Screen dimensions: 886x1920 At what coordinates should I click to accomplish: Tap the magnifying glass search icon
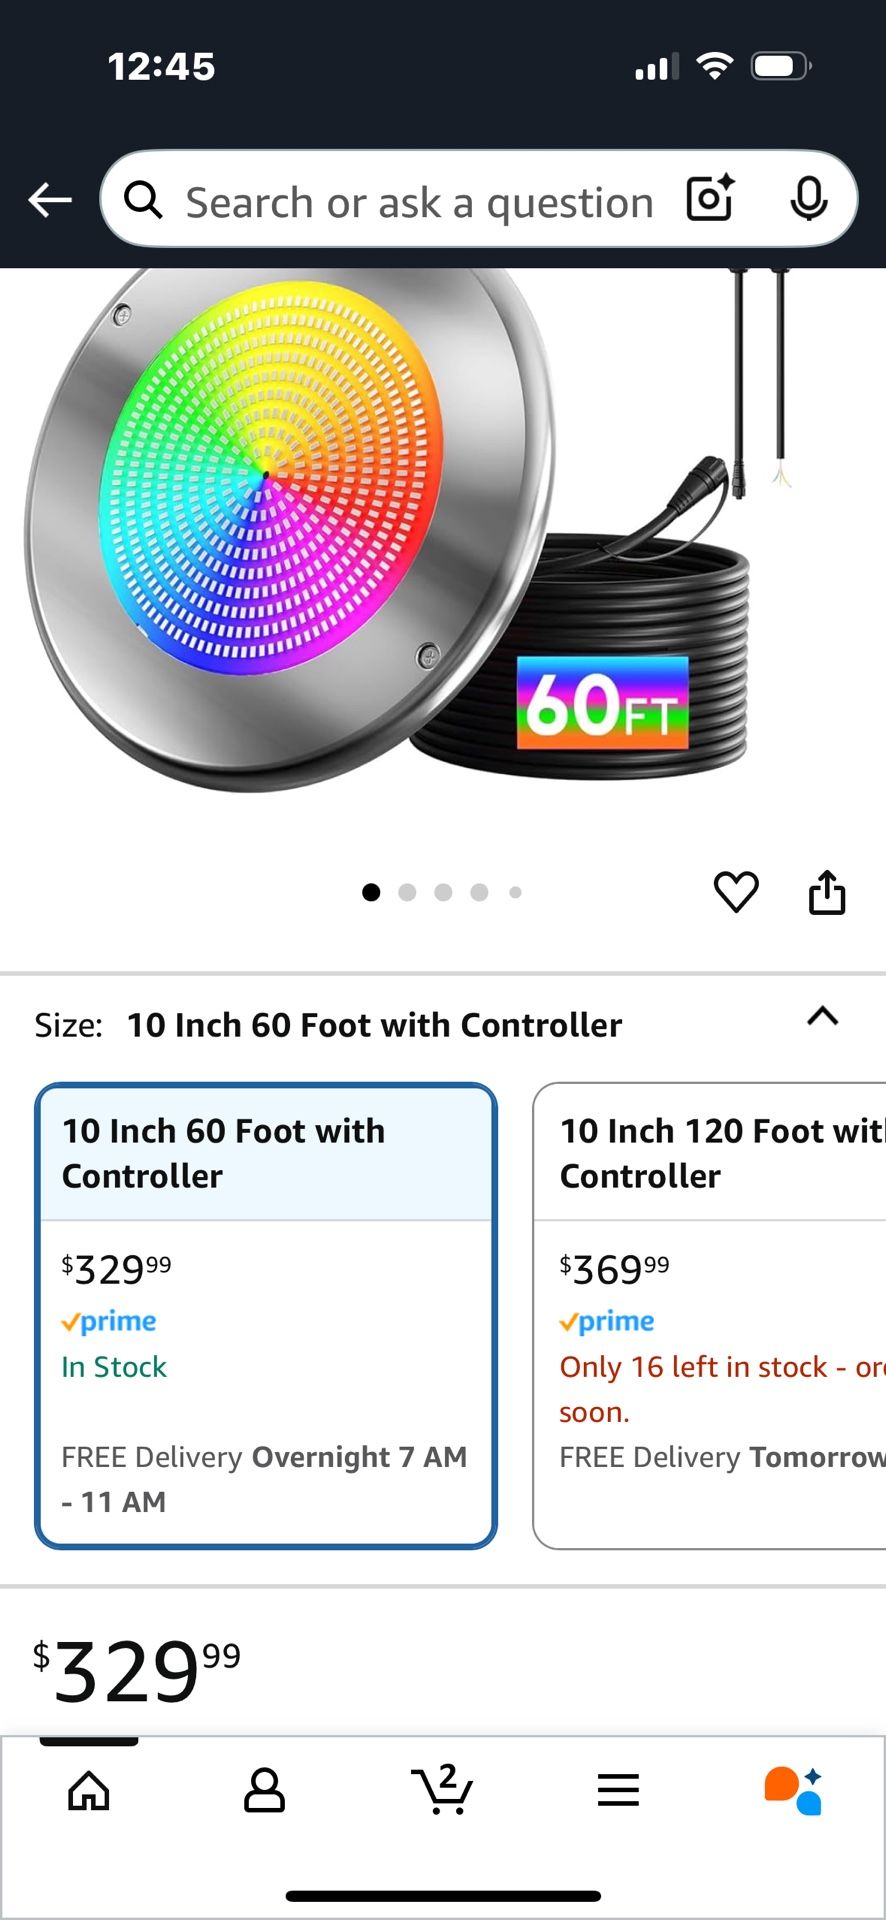tap(143, 199)
